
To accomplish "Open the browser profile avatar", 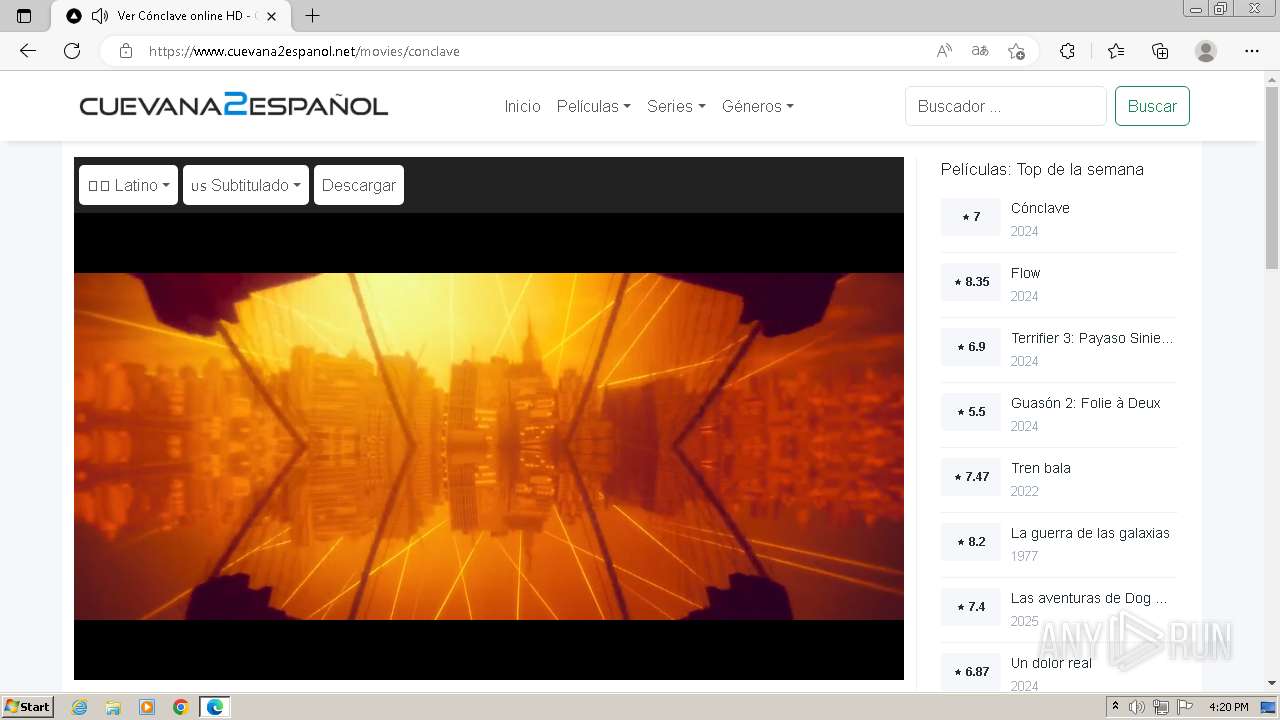I will pyautogui.click(x=1206, y=51).
